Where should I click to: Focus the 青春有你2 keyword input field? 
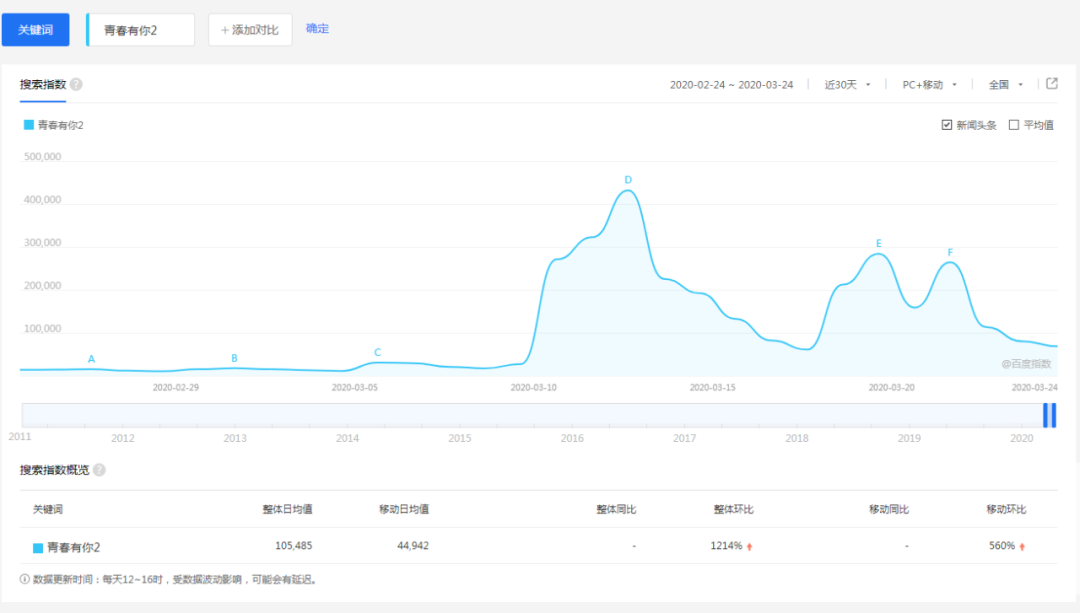pos(141,30)
